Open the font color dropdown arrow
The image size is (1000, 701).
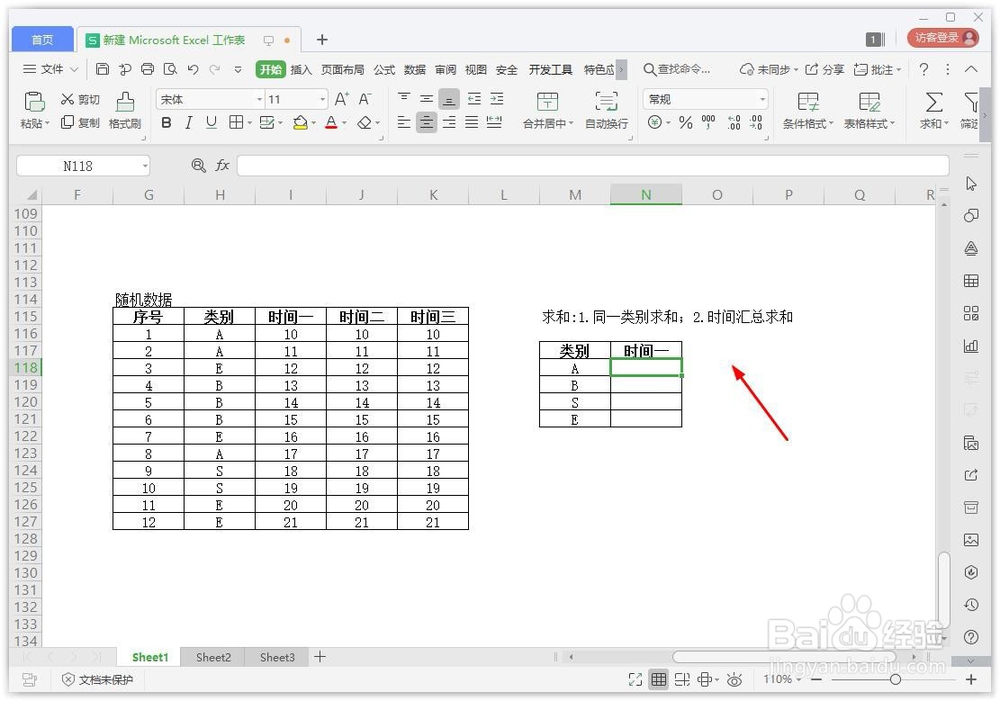click(x=344, y=123)
